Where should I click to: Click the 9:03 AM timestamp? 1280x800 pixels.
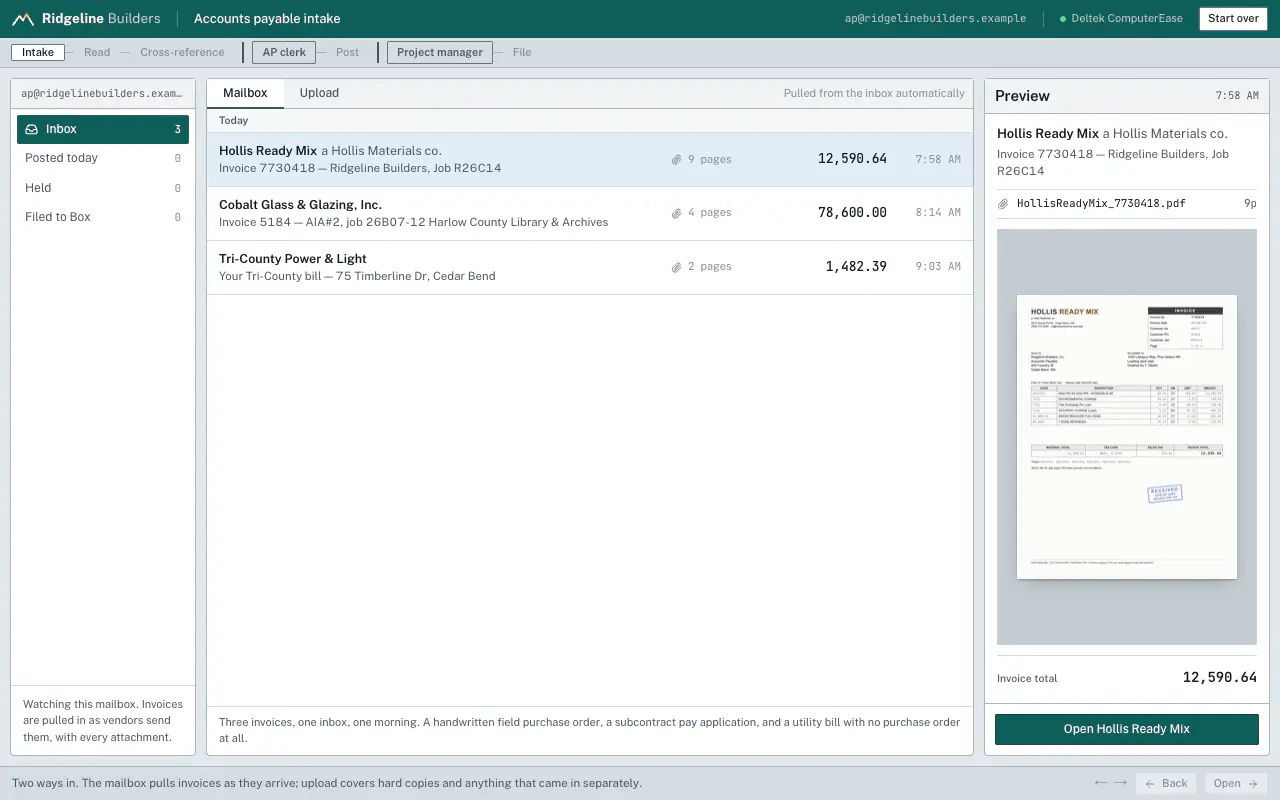(938, 267)
